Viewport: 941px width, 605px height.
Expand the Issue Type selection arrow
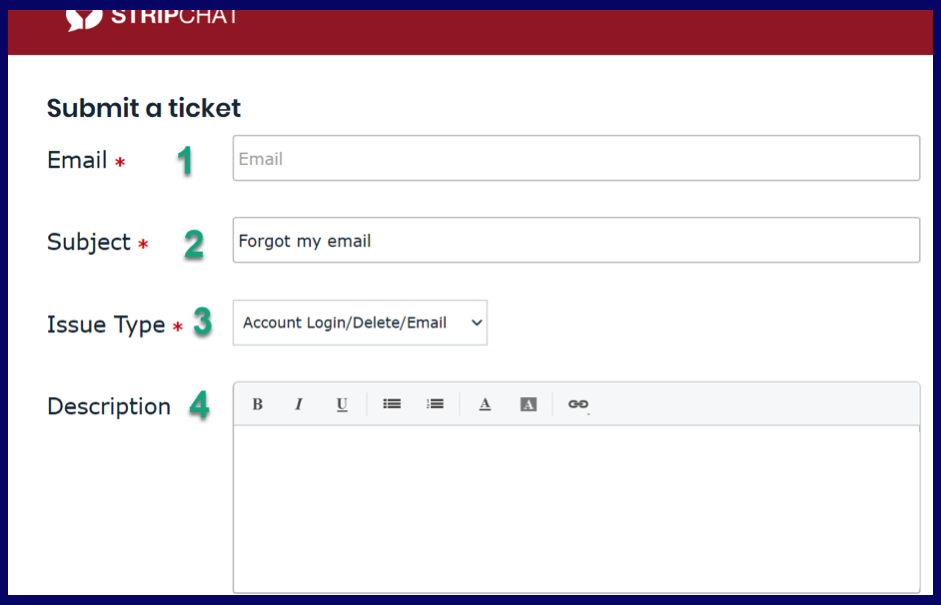[474, 322]
